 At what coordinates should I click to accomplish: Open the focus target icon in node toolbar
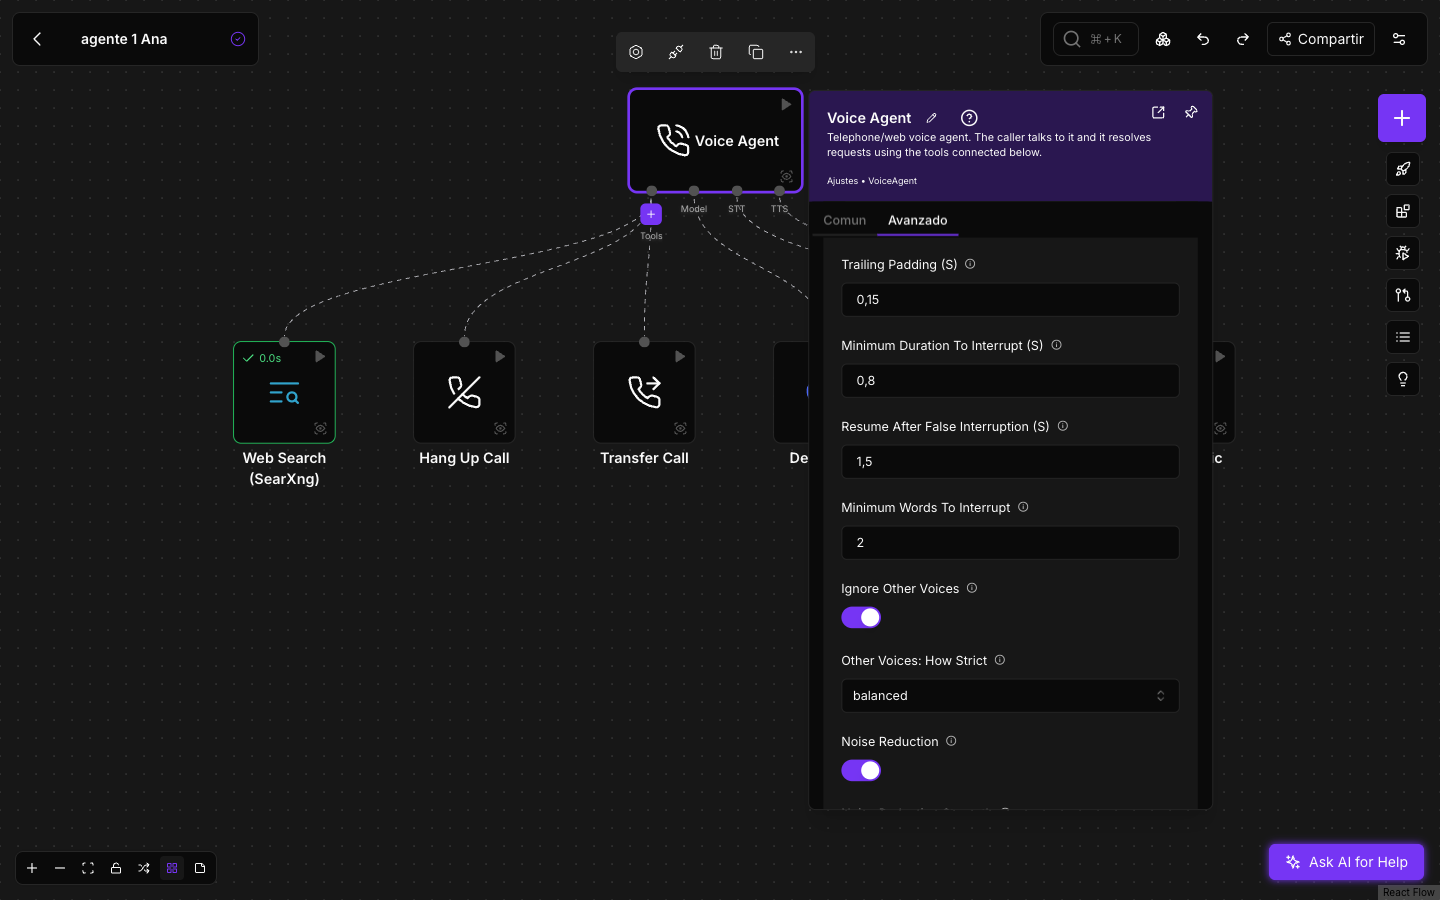(636, 52)
